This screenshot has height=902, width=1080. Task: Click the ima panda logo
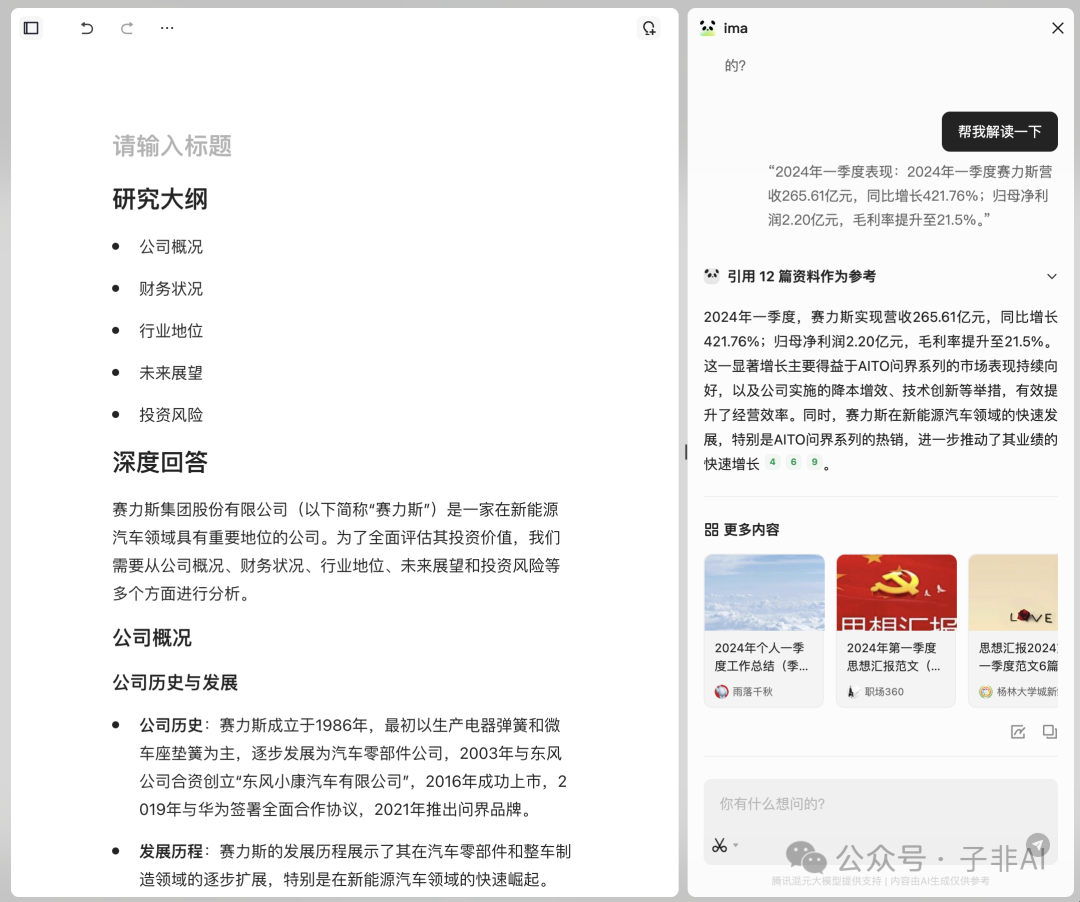tap(707, 28)
